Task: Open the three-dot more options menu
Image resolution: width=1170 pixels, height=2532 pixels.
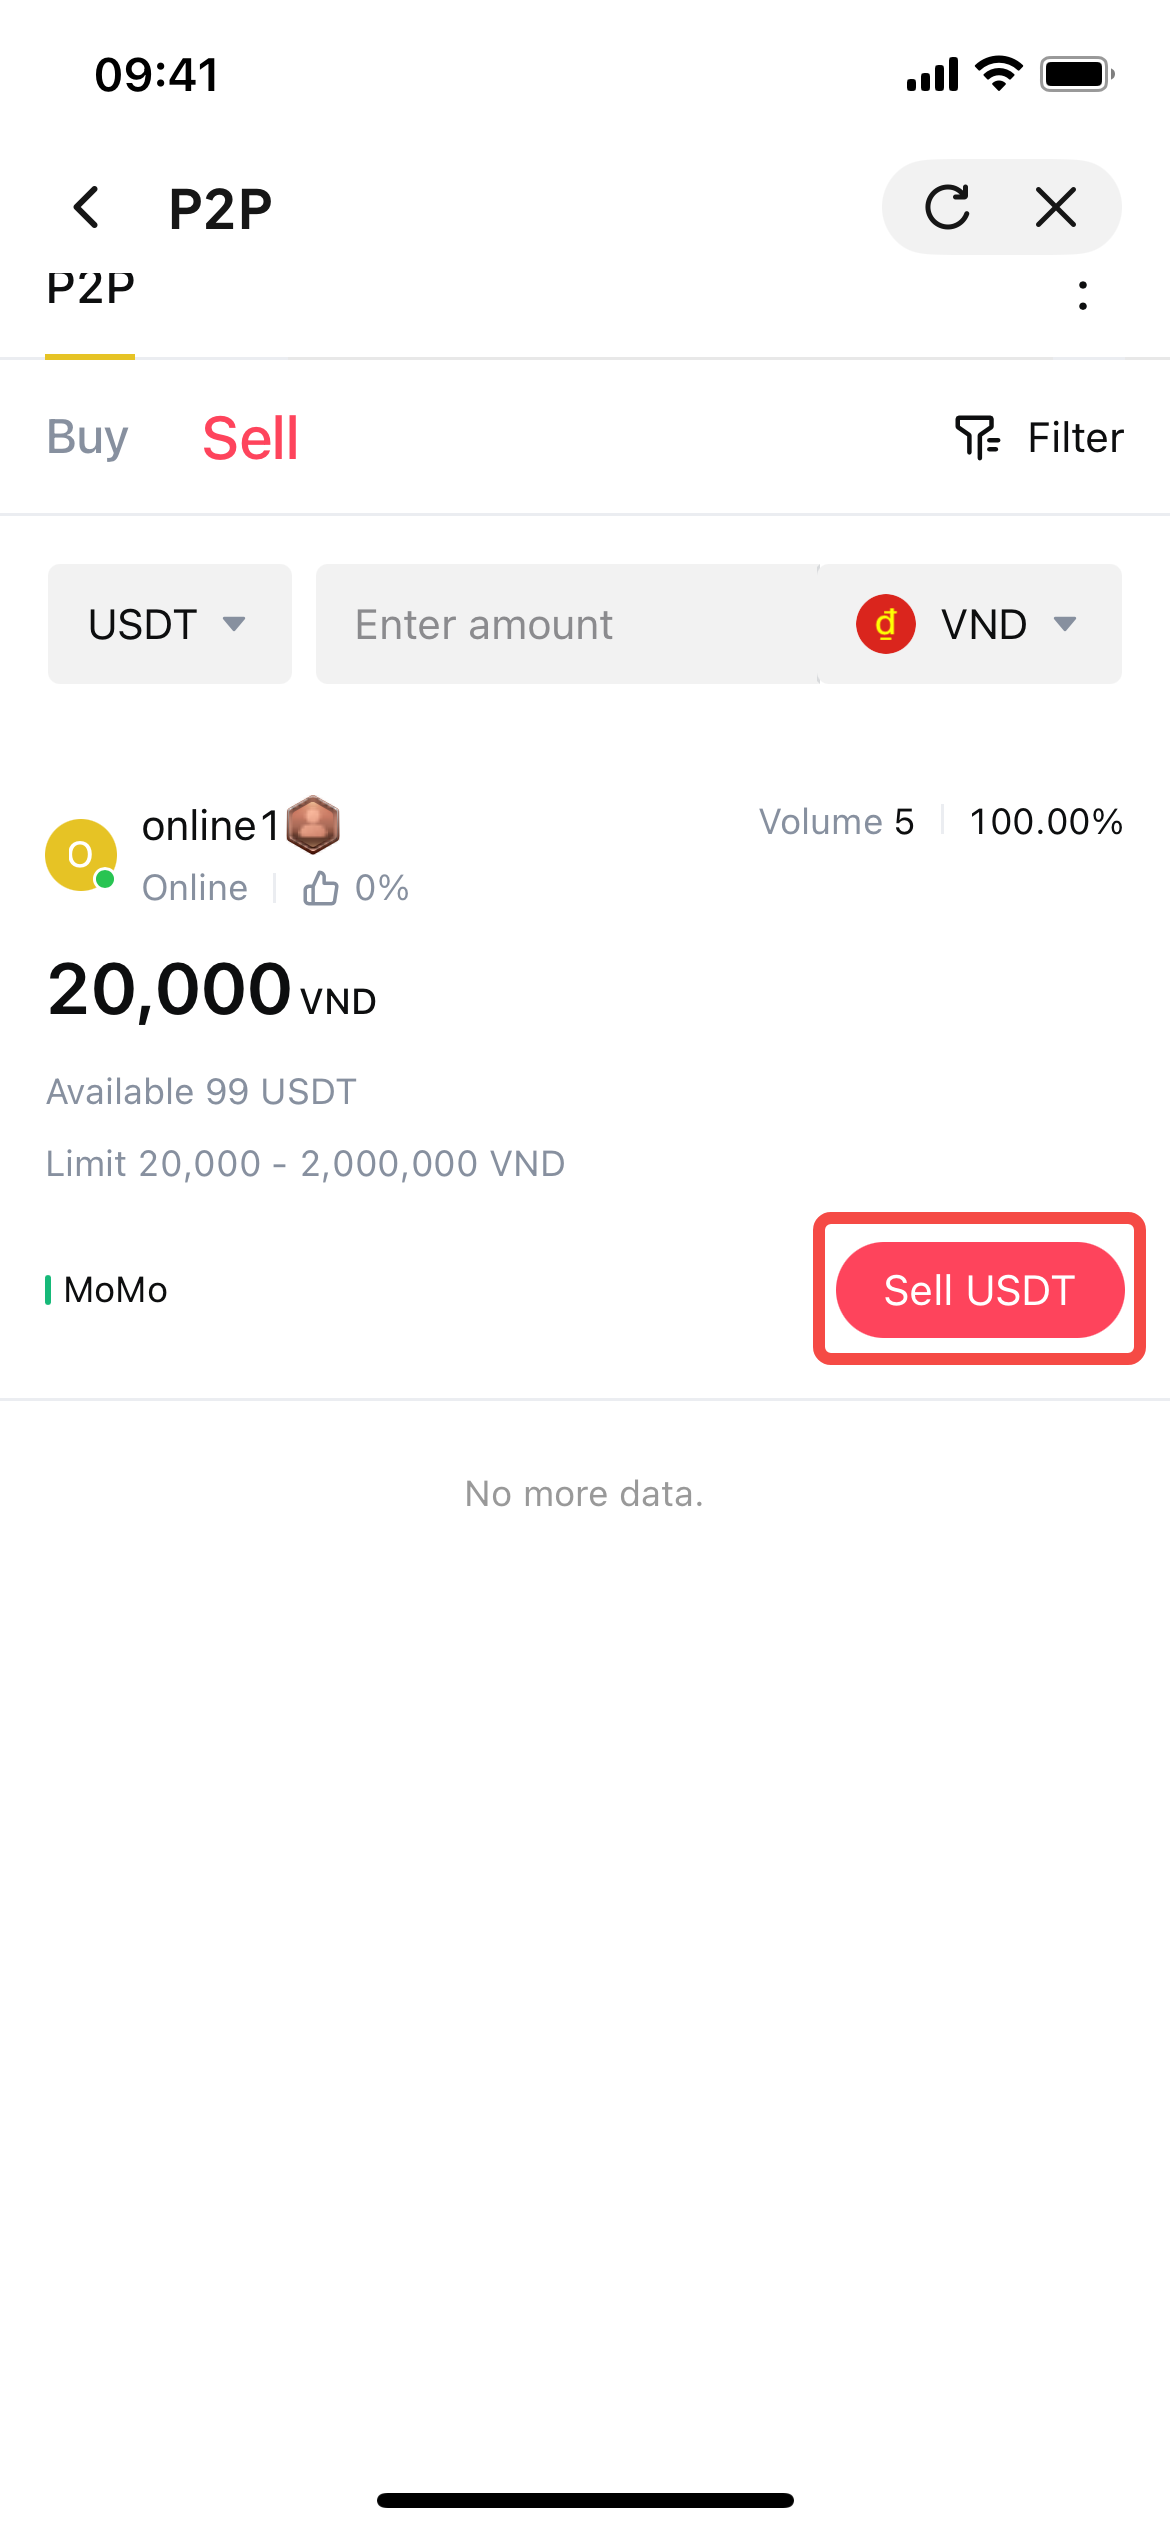Action: point(1083,296)
